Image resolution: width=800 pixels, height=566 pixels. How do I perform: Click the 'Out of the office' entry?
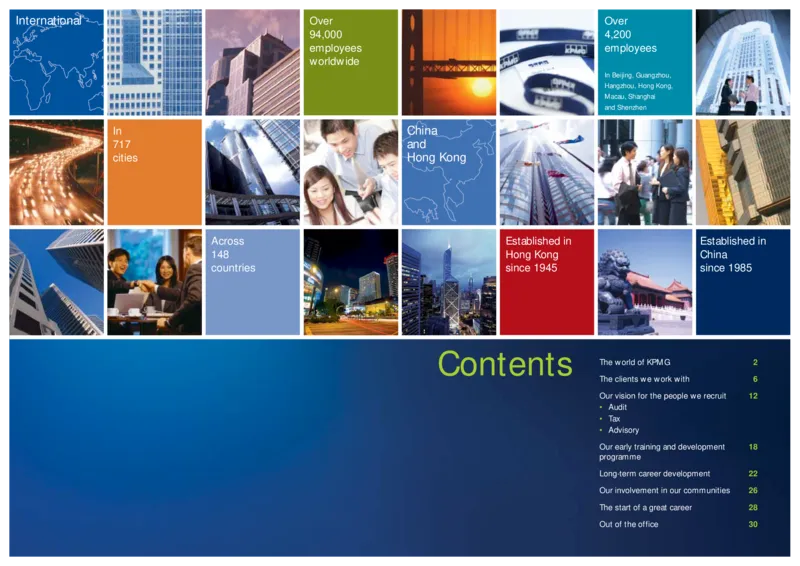[629, 524]
